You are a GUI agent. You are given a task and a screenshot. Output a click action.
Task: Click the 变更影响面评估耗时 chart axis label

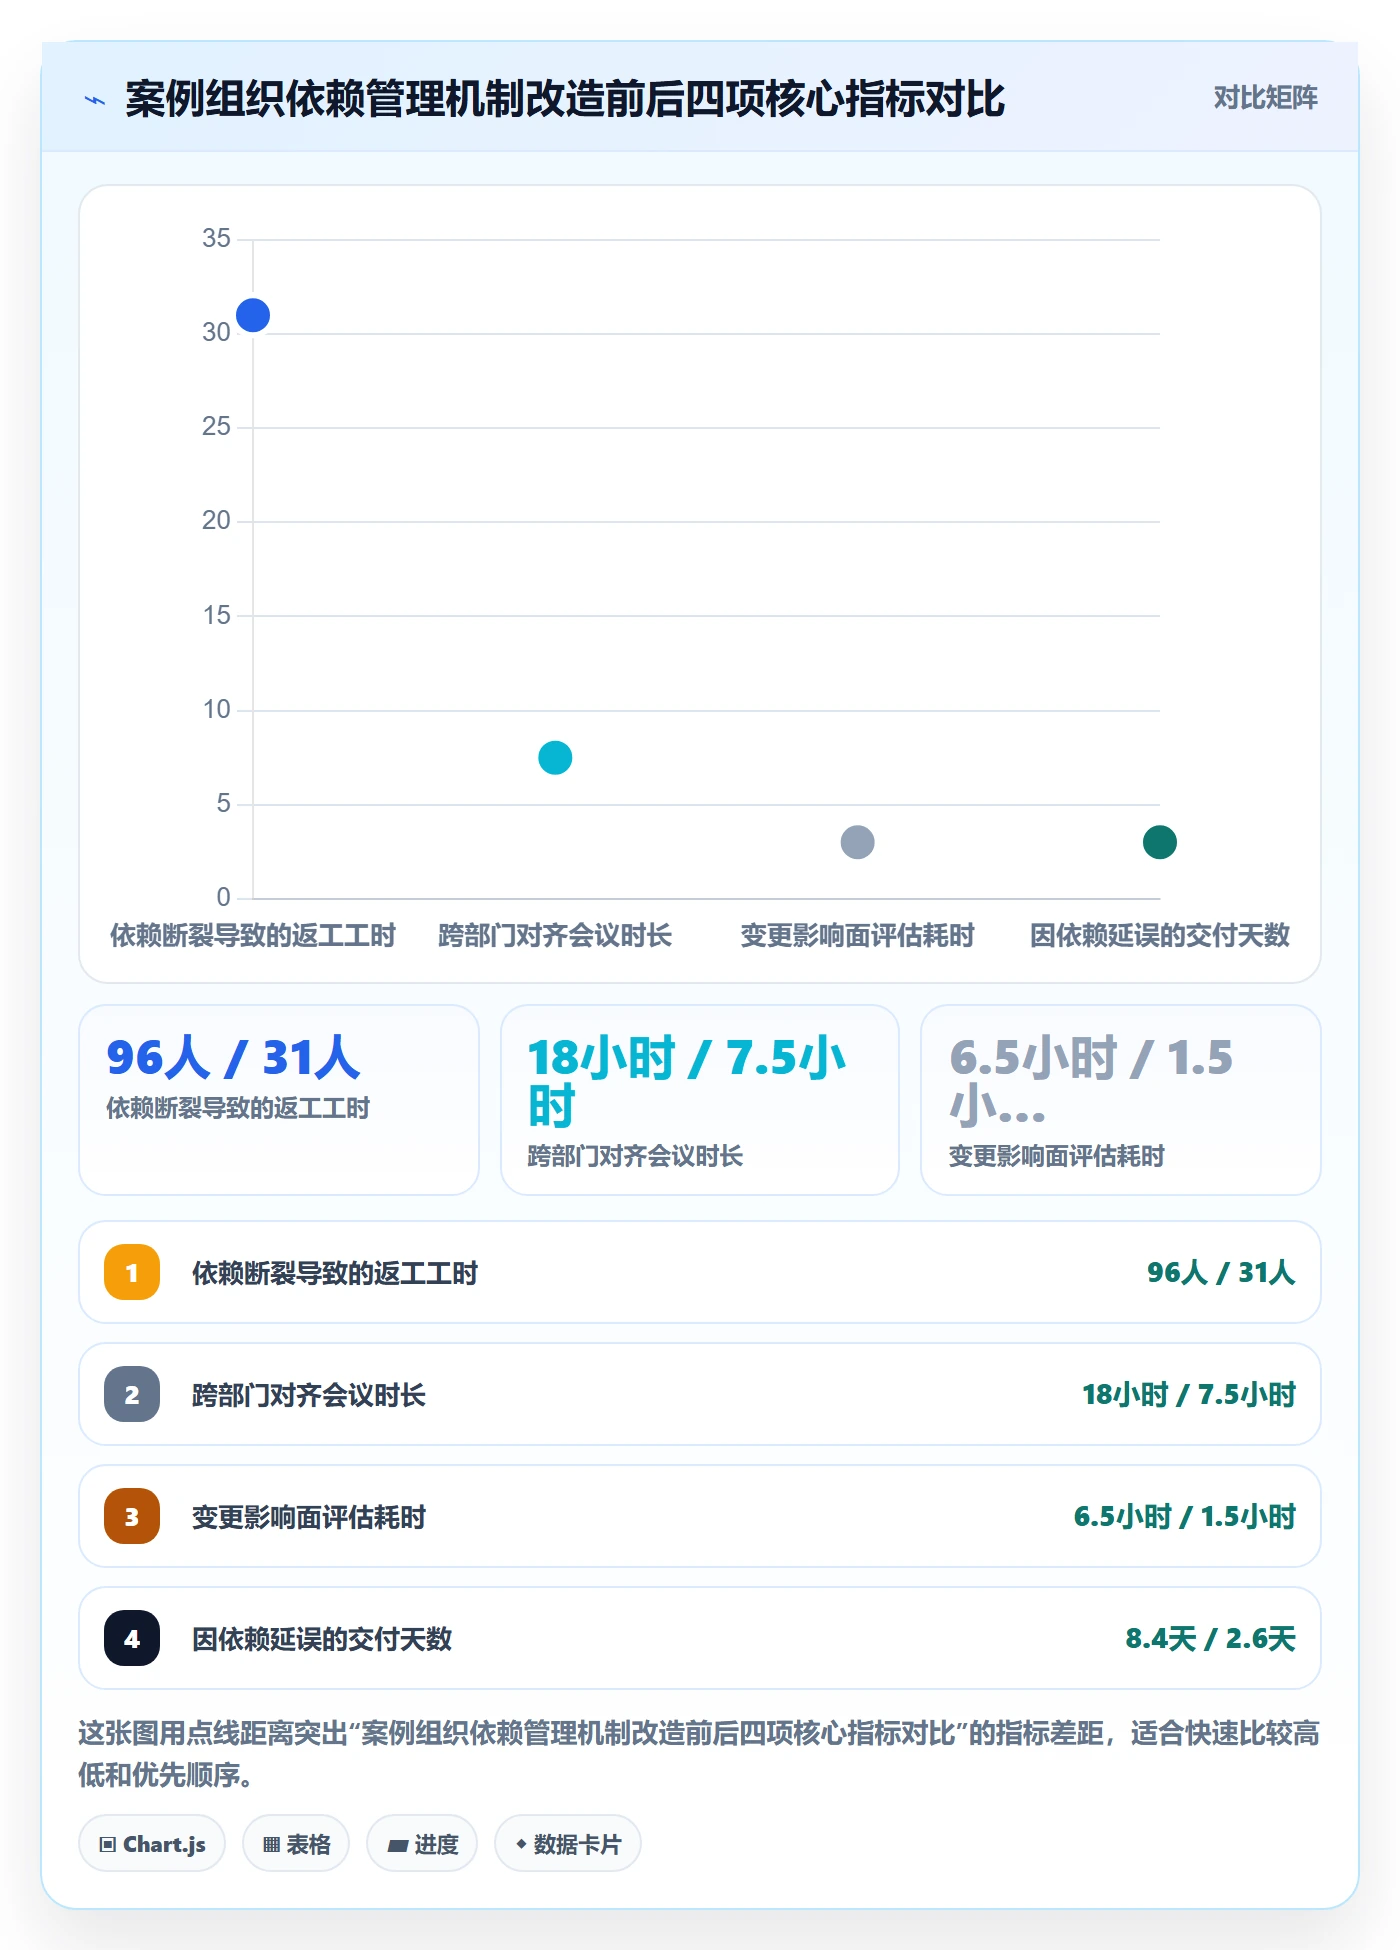pyautogui.click(x=858, y=935)
